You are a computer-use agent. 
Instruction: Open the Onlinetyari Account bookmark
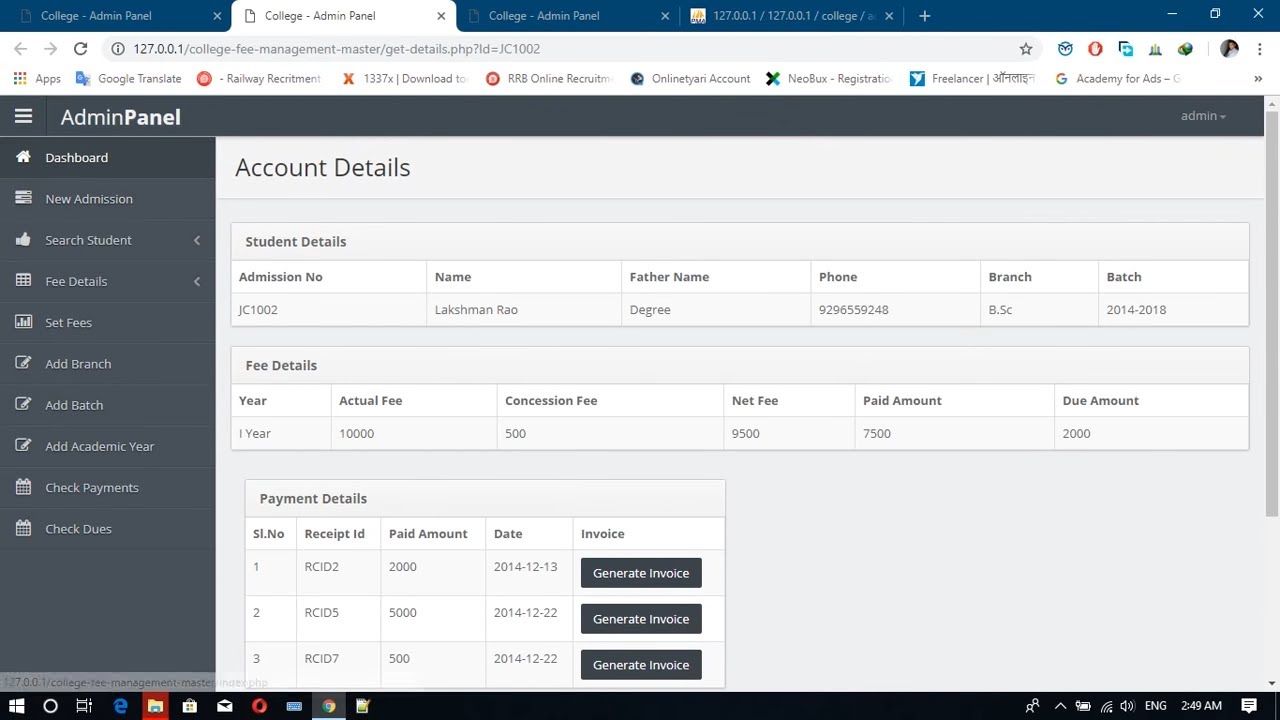[690, 78]
